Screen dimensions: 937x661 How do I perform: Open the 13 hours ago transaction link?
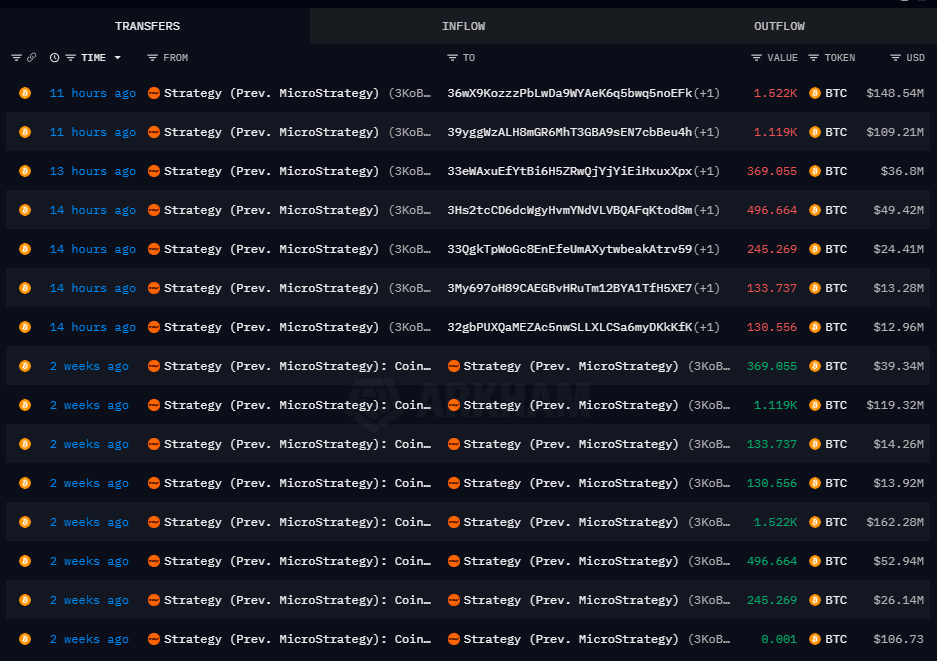(x=93, y=171)
